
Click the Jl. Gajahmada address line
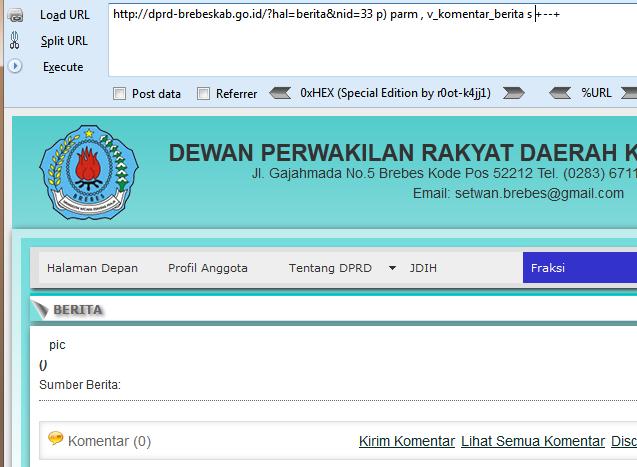(x=444, y=174)
